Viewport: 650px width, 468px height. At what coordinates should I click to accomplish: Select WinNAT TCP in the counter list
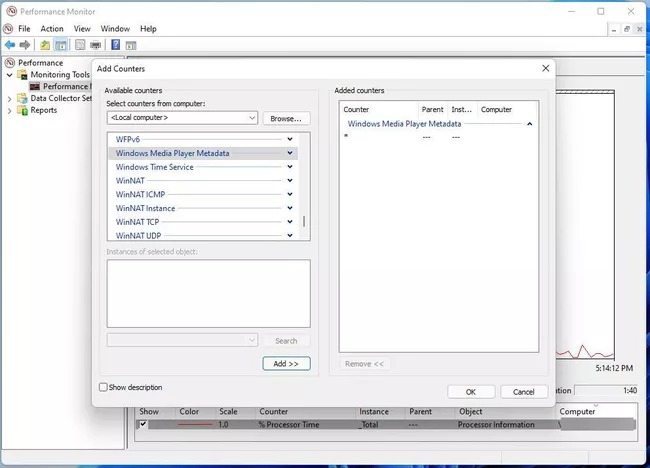(203, 222)
